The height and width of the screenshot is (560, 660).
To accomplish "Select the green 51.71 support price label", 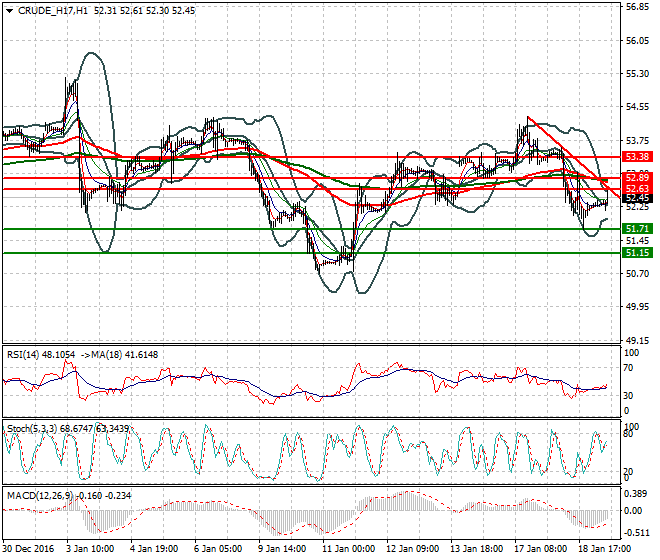I will [638, 229].
